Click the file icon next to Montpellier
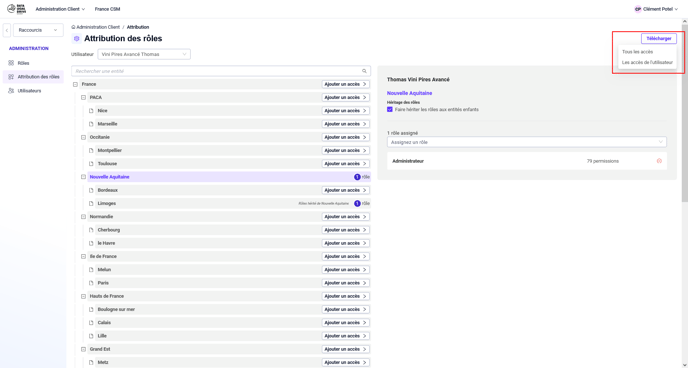Viewport: 688px width, 368px height. pyautogui.click(x=91, y=150)
